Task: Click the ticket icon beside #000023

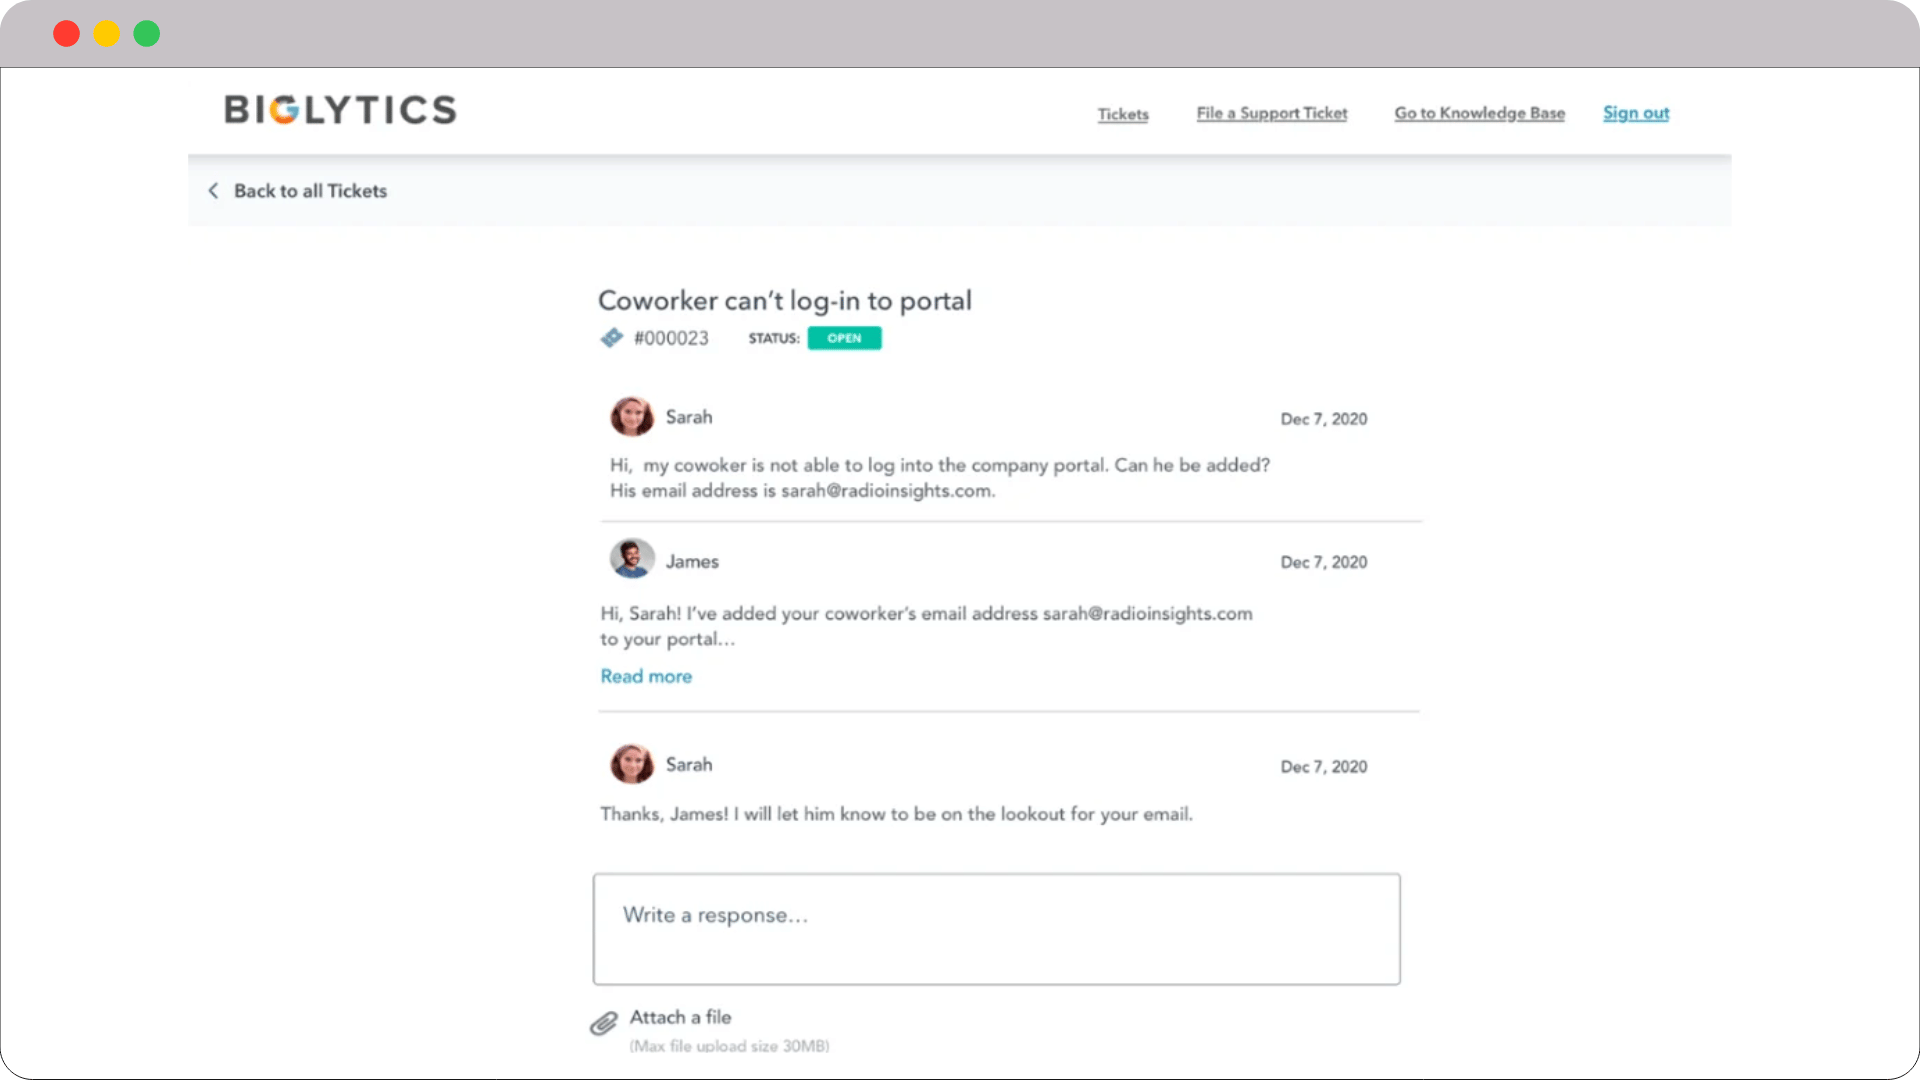Action: 611,337
